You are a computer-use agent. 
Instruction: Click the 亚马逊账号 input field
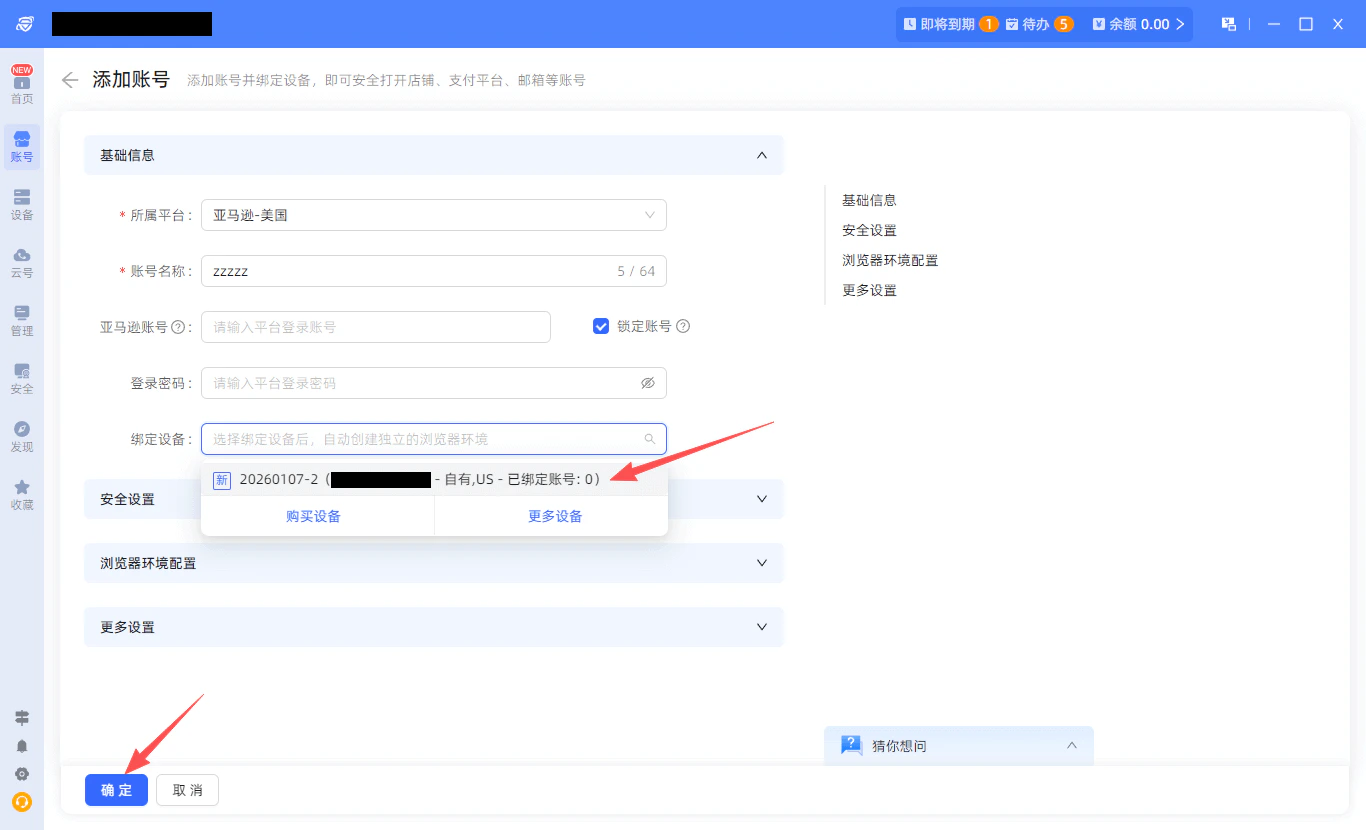376,327
